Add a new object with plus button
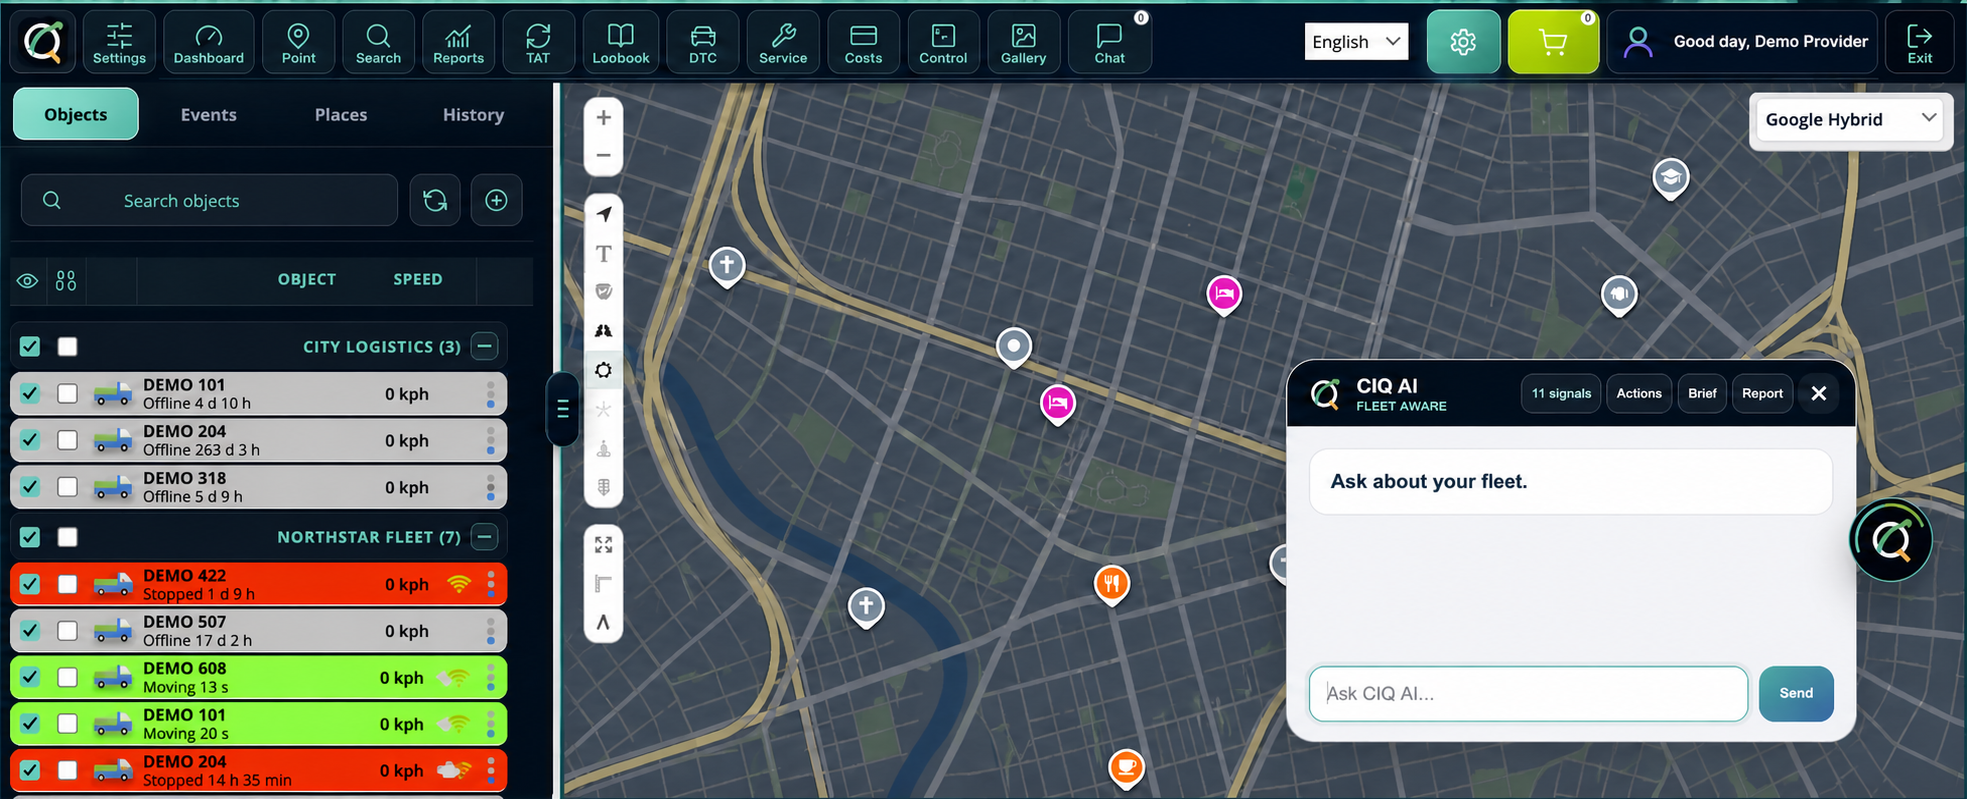 496,200
